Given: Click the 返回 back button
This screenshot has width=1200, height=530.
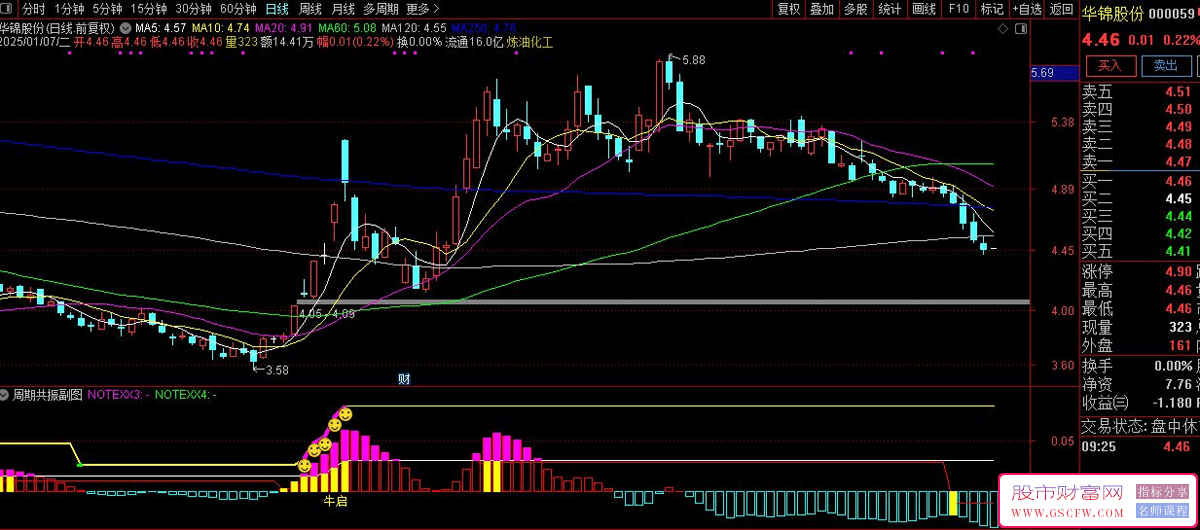Looking at the screenshot, I should tap(1061, 9).
